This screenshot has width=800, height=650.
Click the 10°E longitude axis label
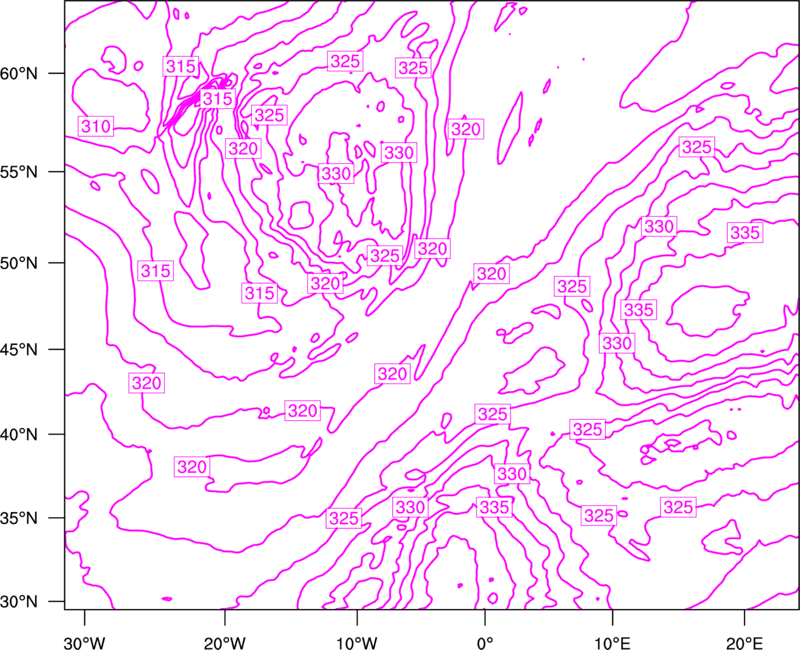tap(612, 643)
